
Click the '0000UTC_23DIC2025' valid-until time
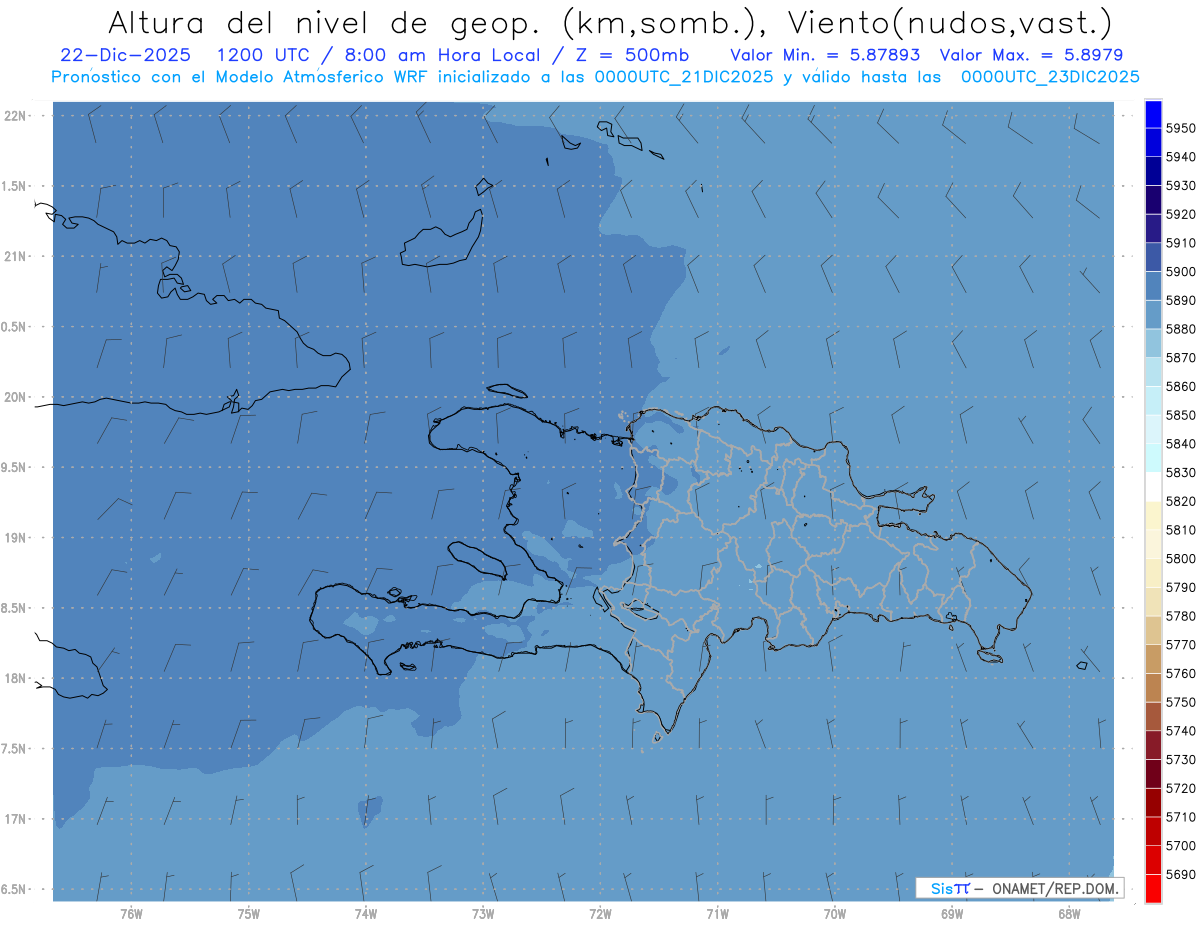click(x=1050, y=77)
